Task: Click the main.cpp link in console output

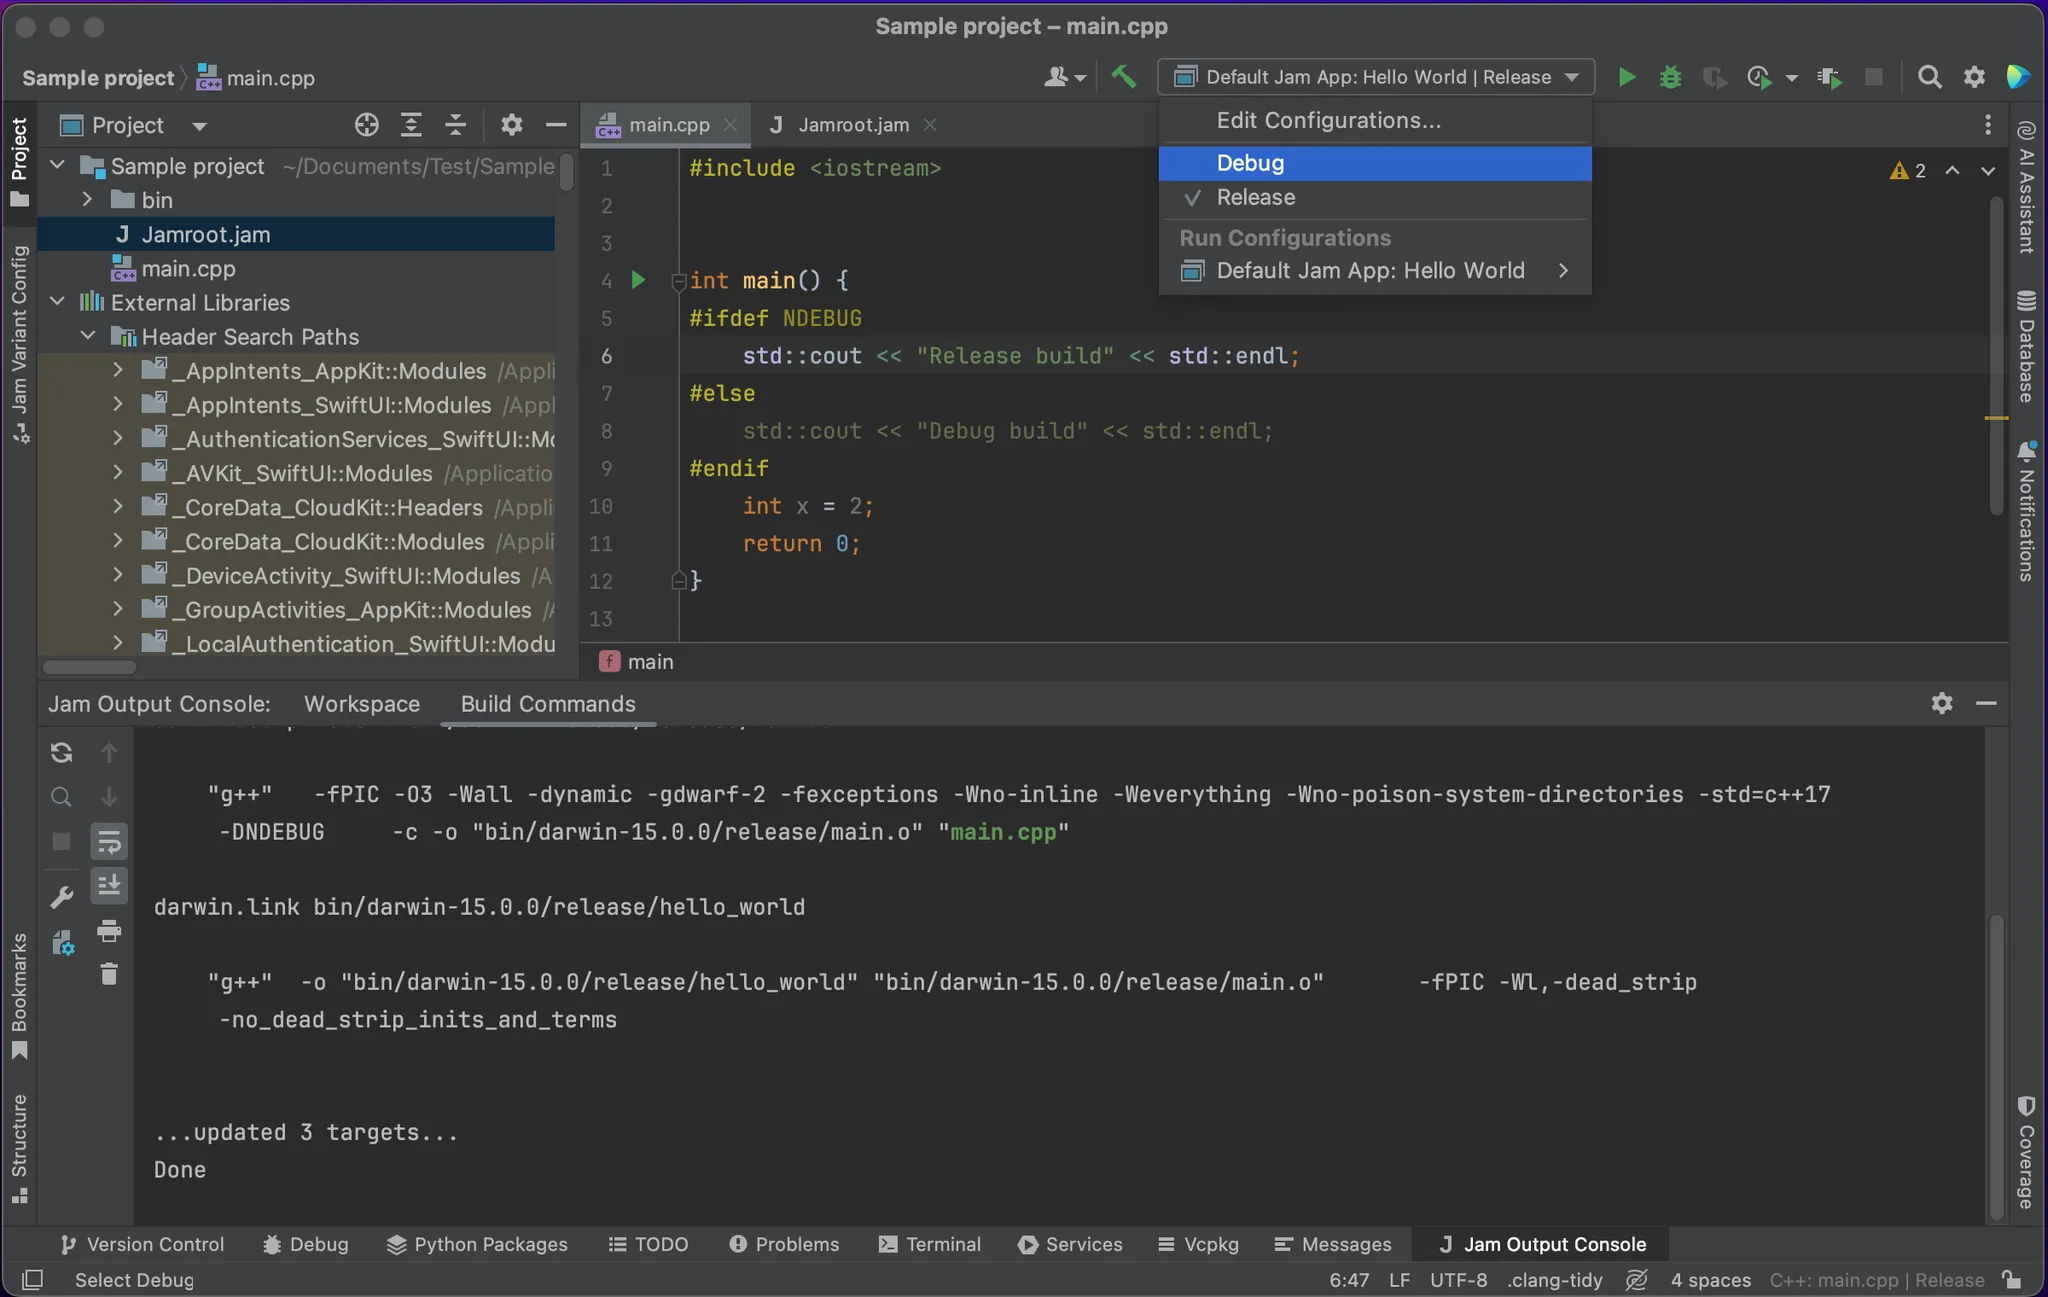Action: pos(1003,832)
